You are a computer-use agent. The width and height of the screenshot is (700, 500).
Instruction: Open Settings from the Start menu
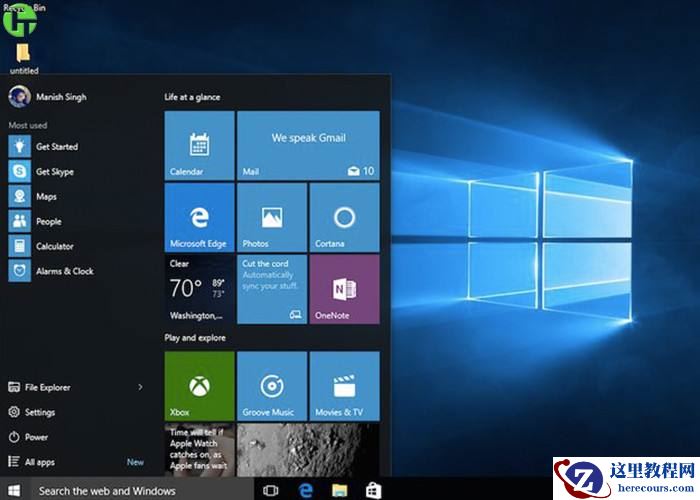tap(32, 412)
